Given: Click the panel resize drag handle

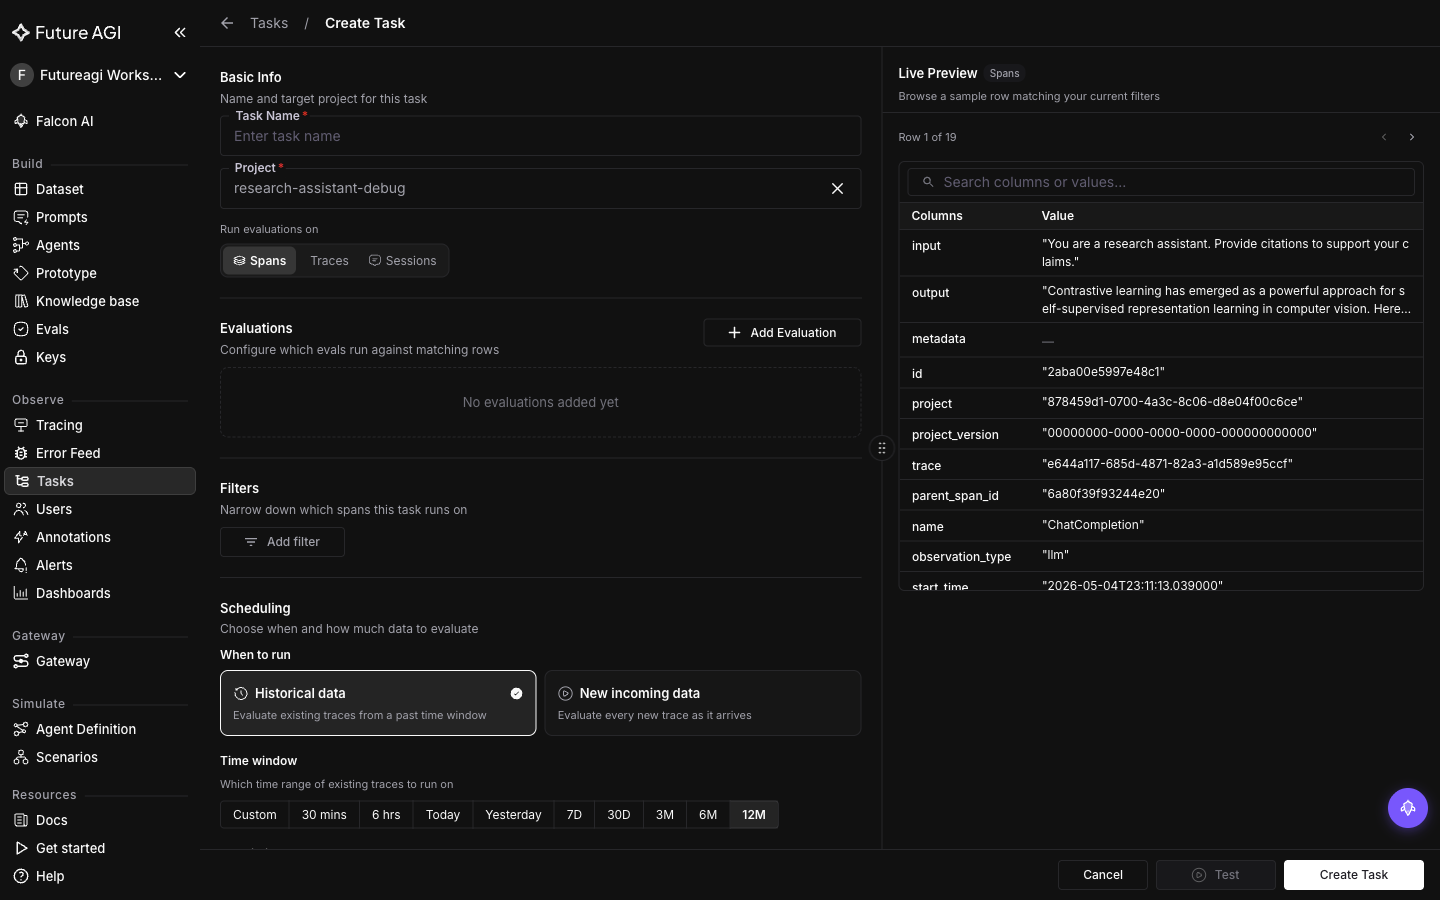Looking at the screenshot, I should (882, 448).
